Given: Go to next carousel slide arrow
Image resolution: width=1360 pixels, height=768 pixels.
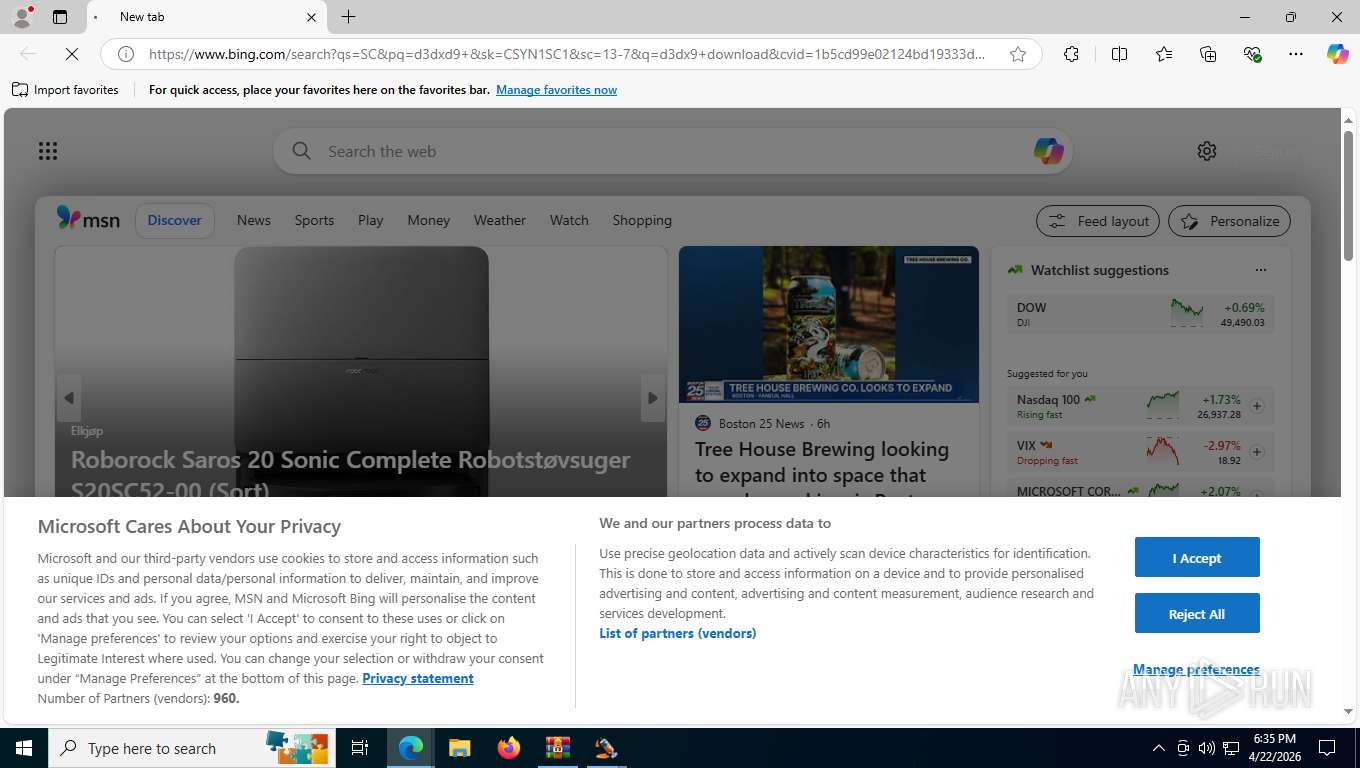Looking at the screenshot, I should pos(652,398).
